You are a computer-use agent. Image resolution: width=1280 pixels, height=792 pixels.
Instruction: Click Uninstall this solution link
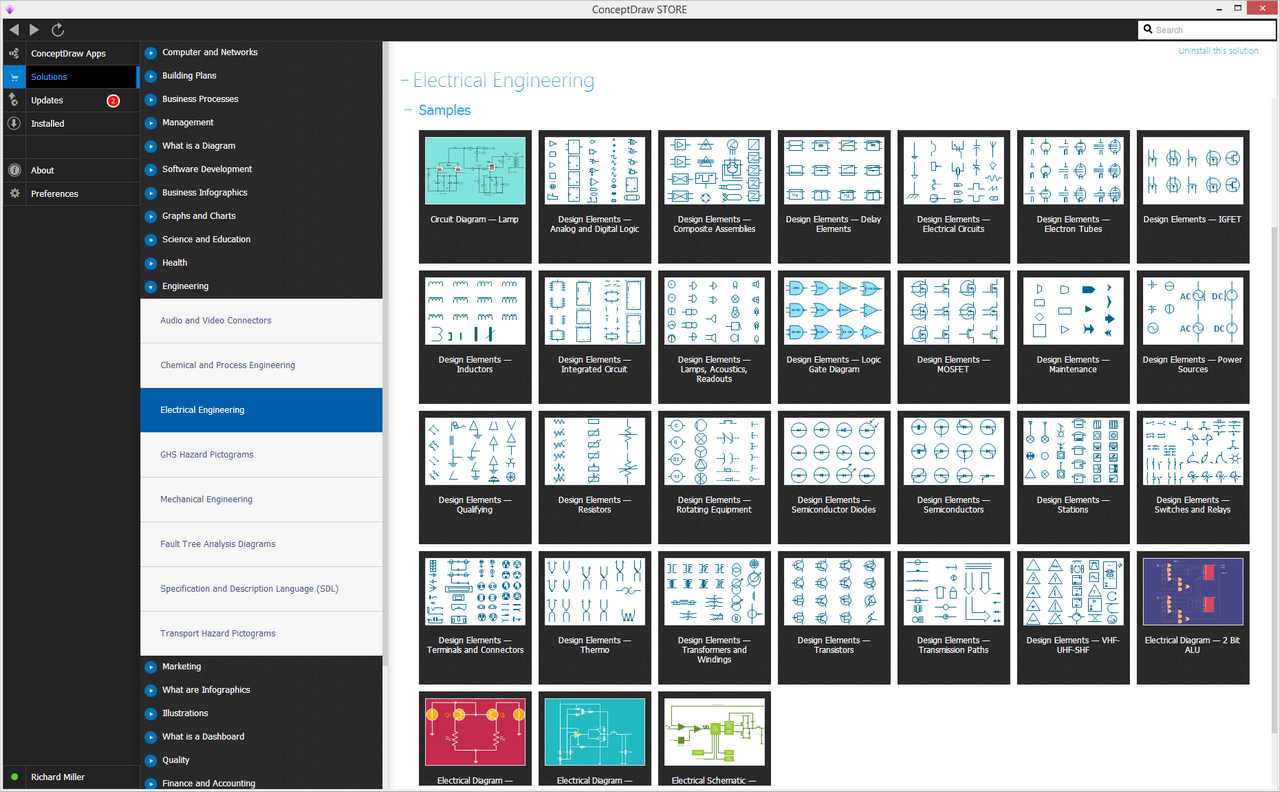pos(1218,51)
